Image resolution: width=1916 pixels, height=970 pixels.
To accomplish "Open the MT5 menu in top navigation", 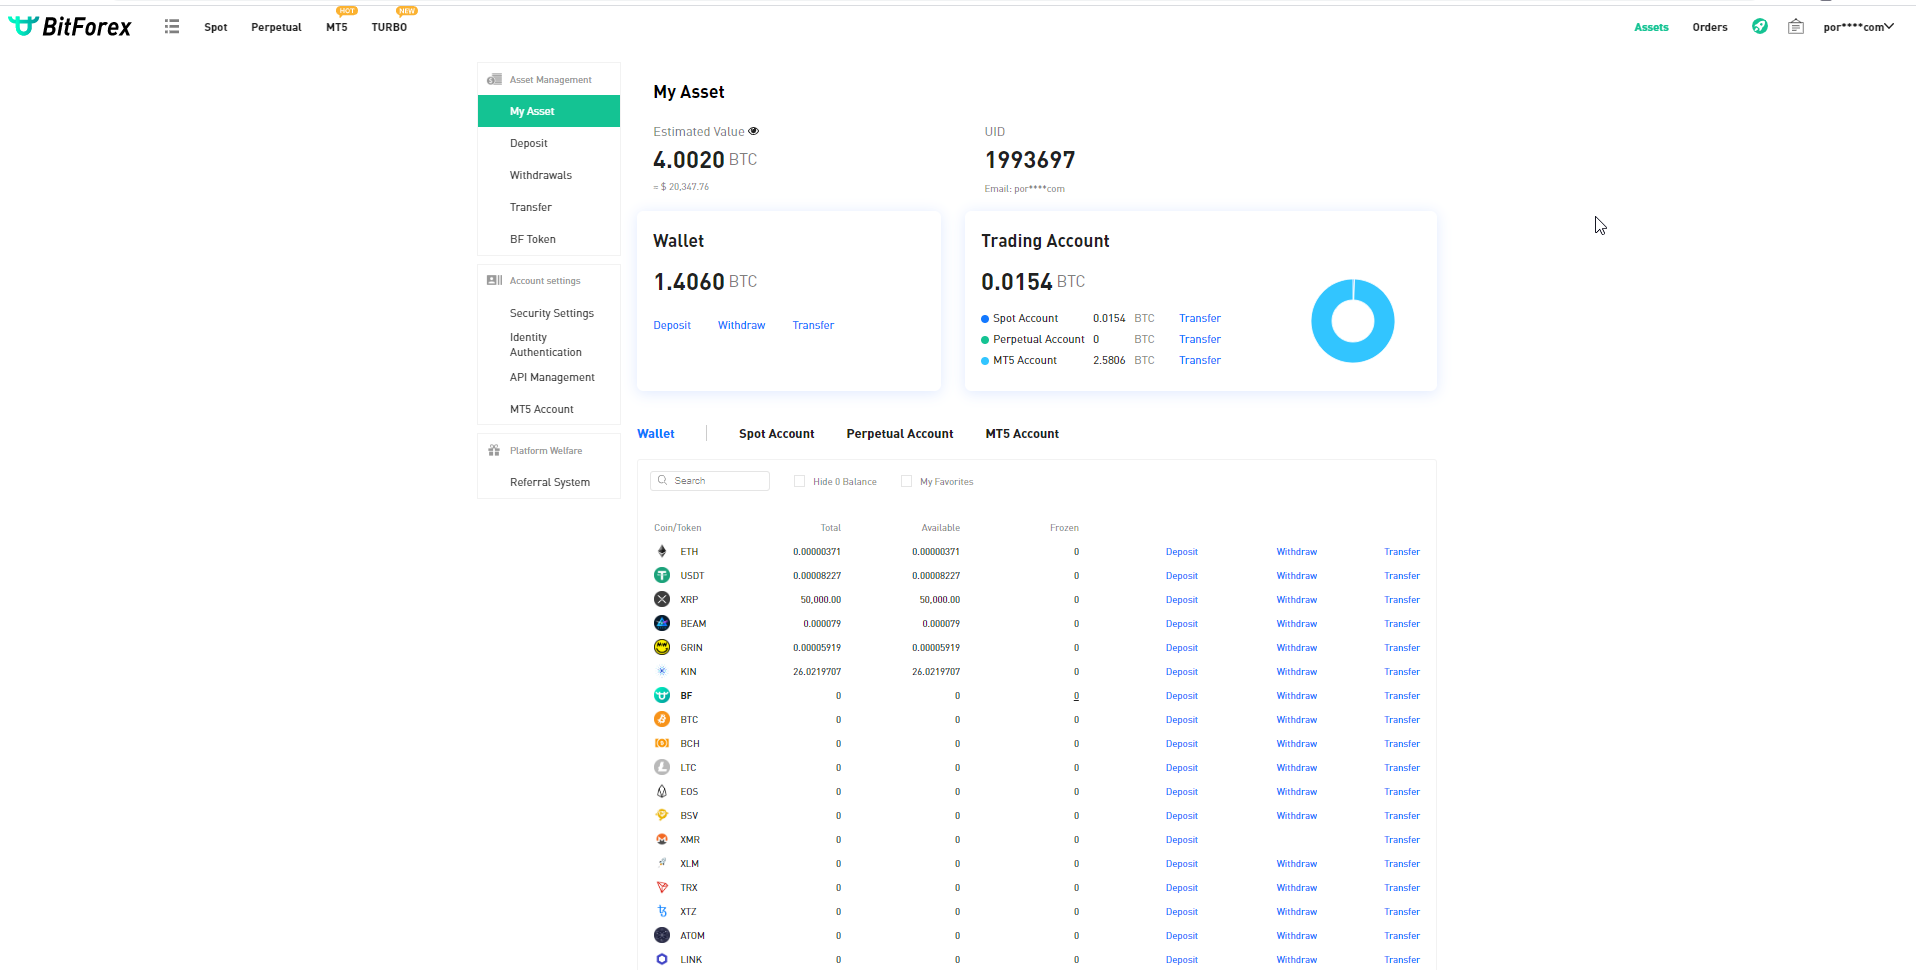I will pyautogui.click(x=337, y=27).
